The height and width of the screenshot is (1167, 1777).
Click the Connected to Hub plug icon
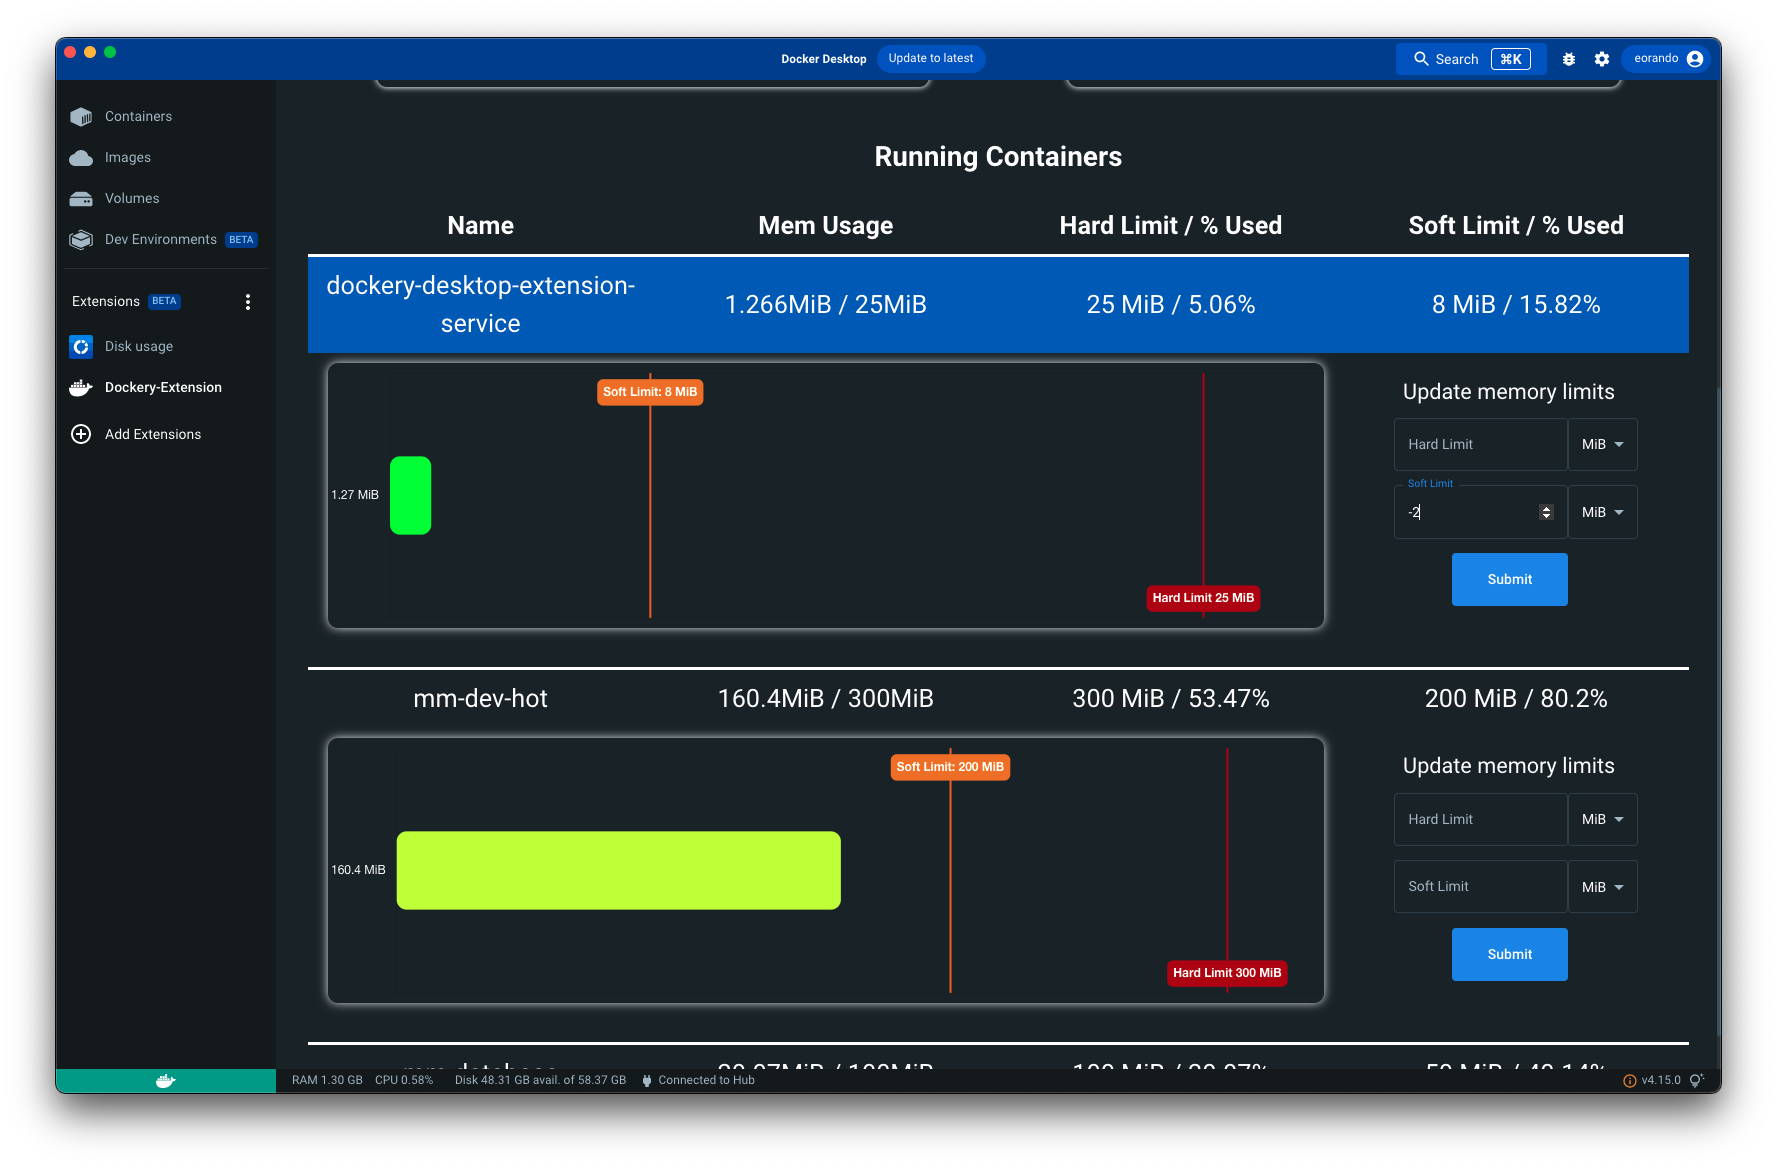pos(647,1080)
